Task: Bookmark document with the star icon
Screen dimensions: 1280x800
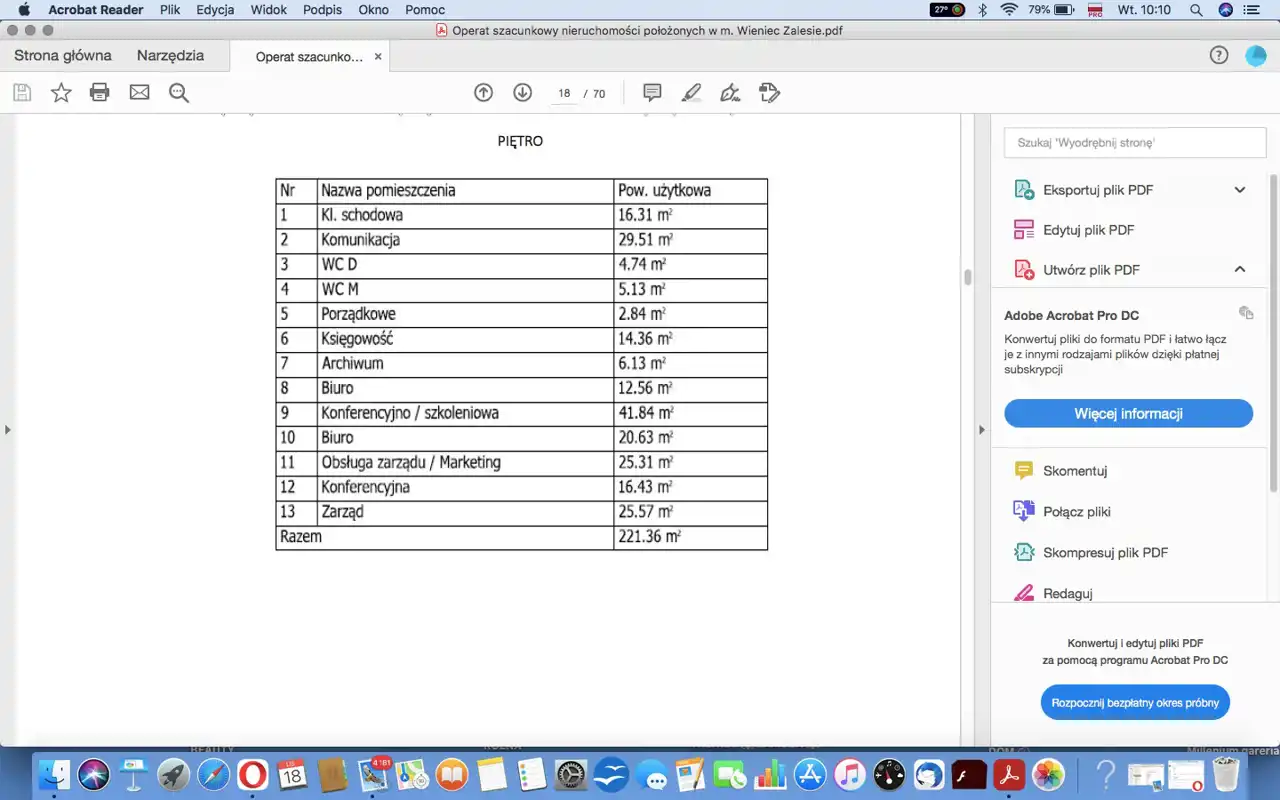Action: coord(61,93)
